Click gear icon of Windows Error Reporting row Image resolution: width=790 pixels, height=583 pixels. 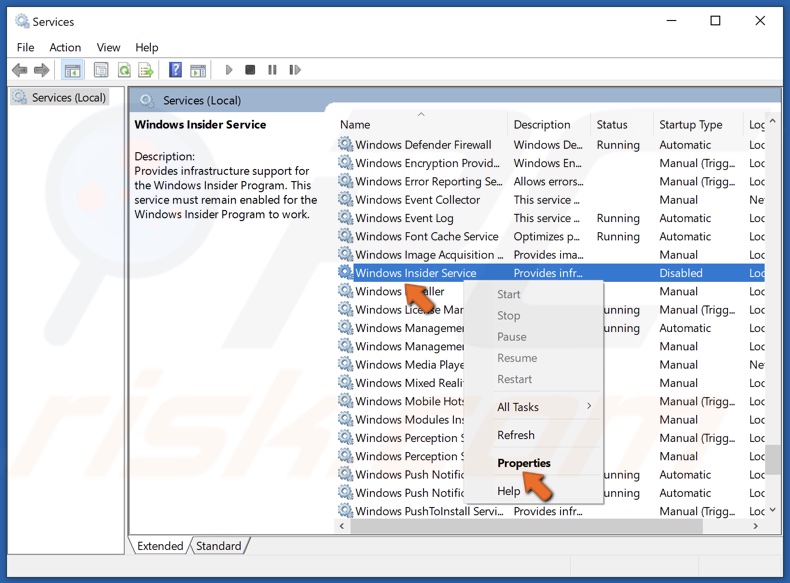tap(345, 181)
